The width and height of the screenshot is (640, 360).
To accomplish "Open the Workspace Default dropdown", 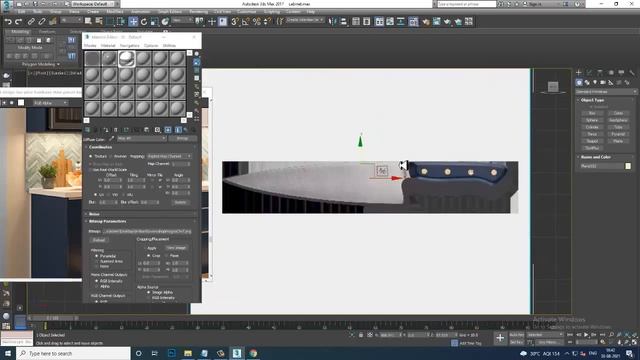I will (92, 4).
